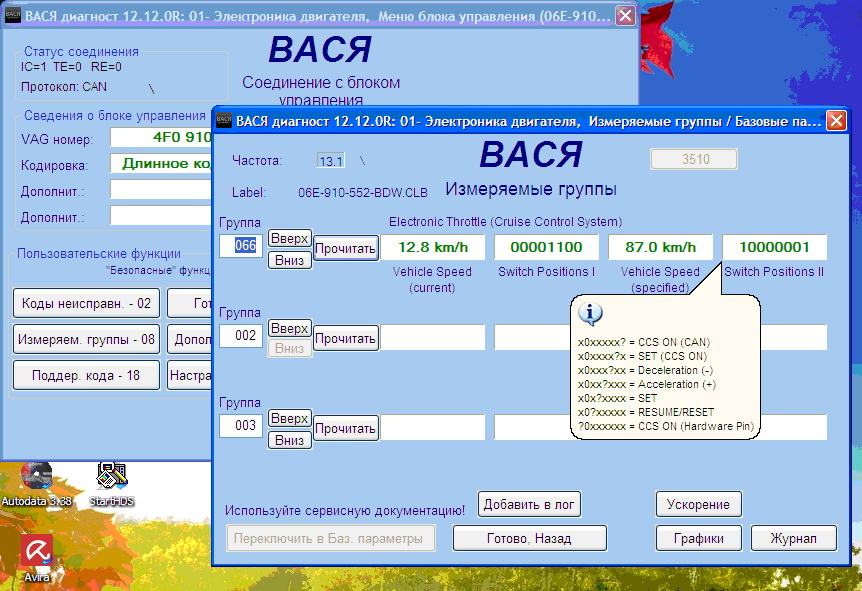Click Прочитать button for group 066
862x591 pixels.
pyautogui.click(x=345, y=248)
